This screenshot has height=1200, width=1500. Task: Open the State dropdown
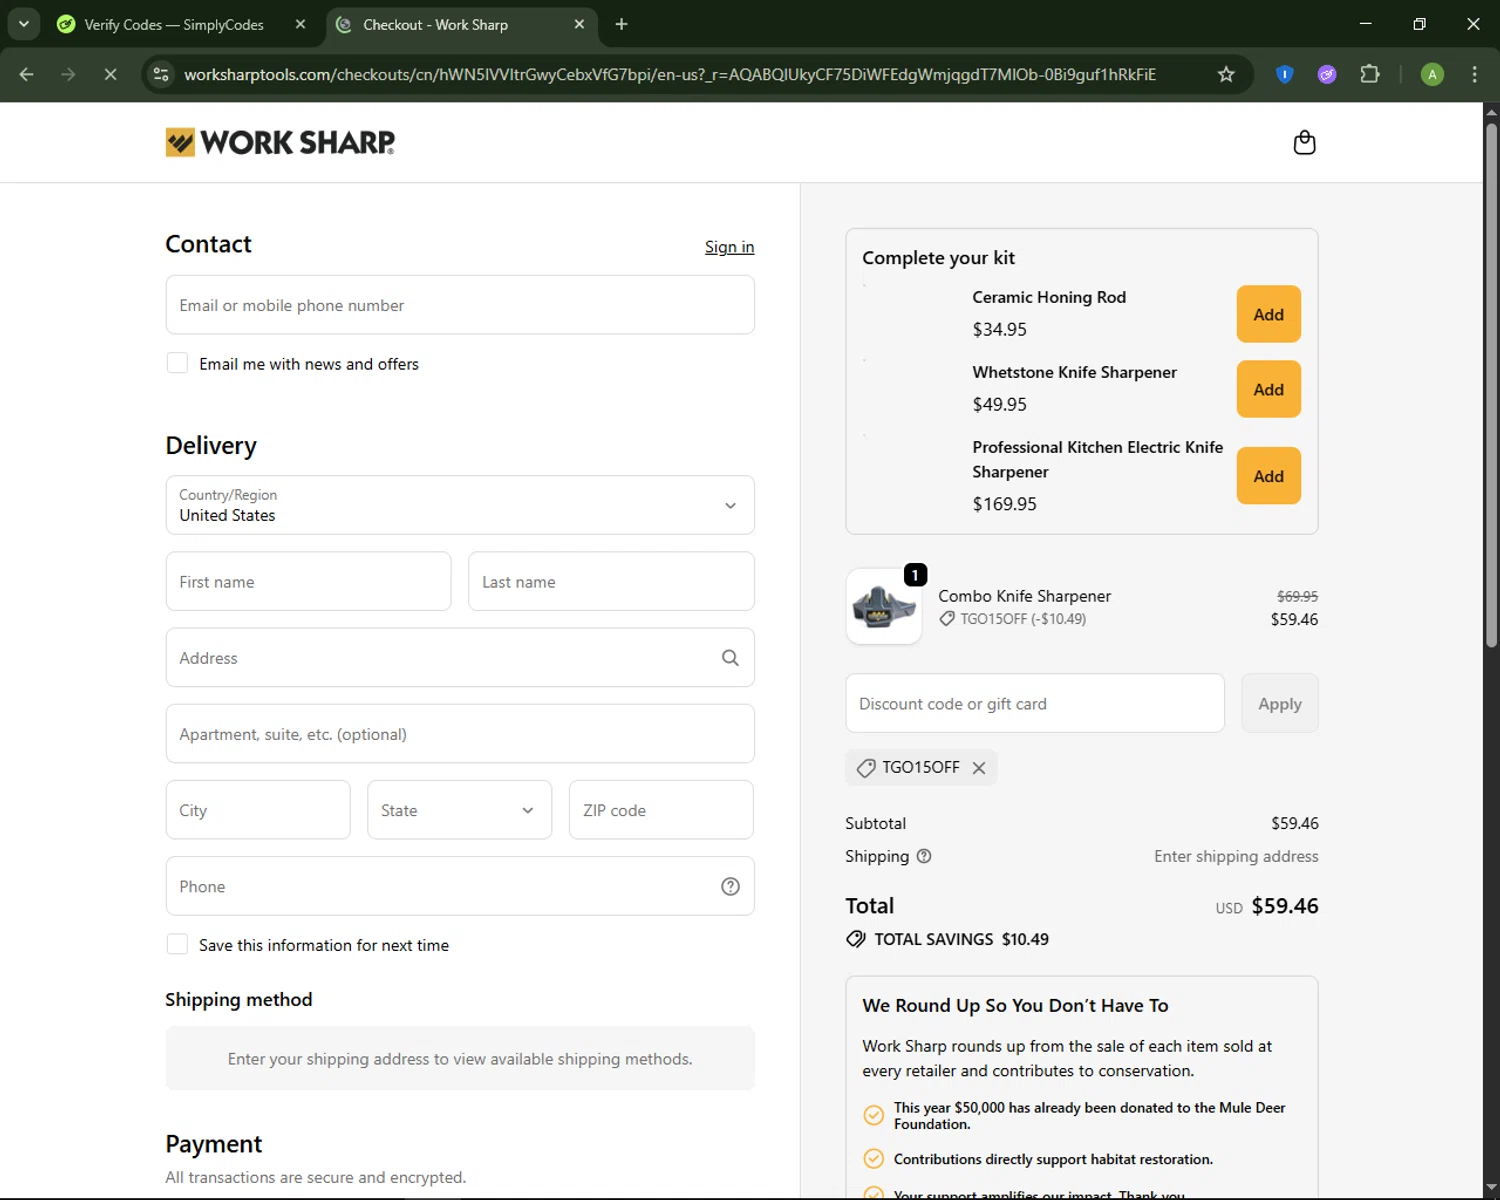[x=459, y=810]
